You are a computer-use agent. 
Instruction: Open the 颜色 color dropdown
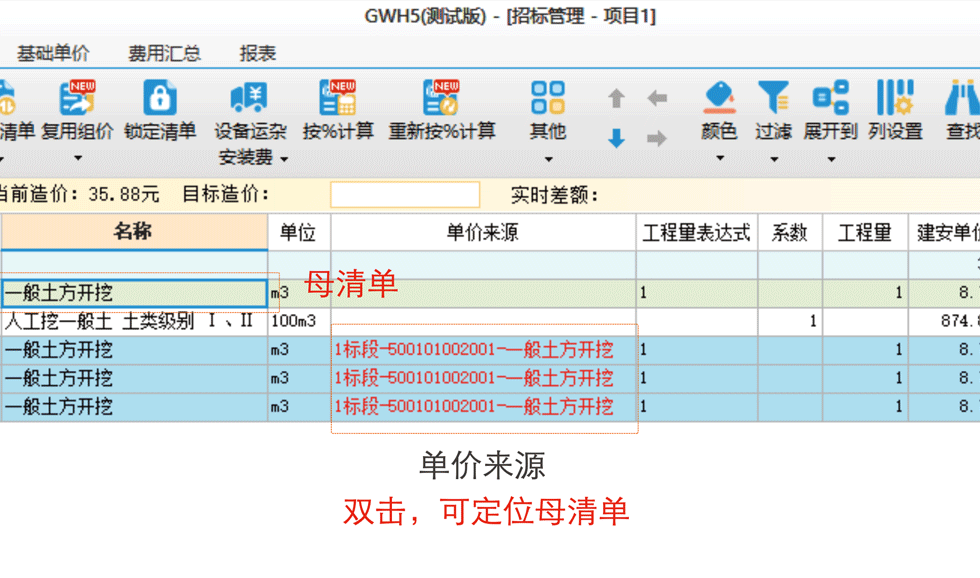point(719,159)
